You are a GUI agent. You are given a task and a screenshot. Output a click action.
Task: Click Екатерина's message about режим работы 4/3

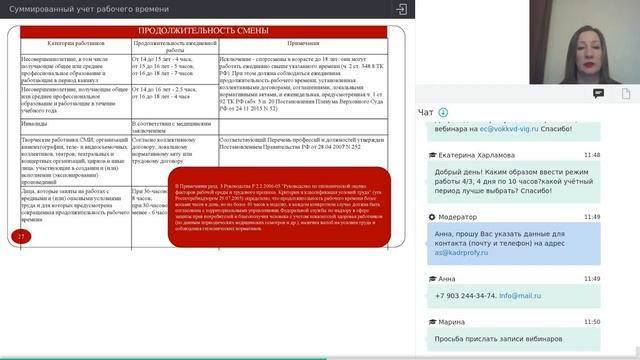click(x=513, y=182)
